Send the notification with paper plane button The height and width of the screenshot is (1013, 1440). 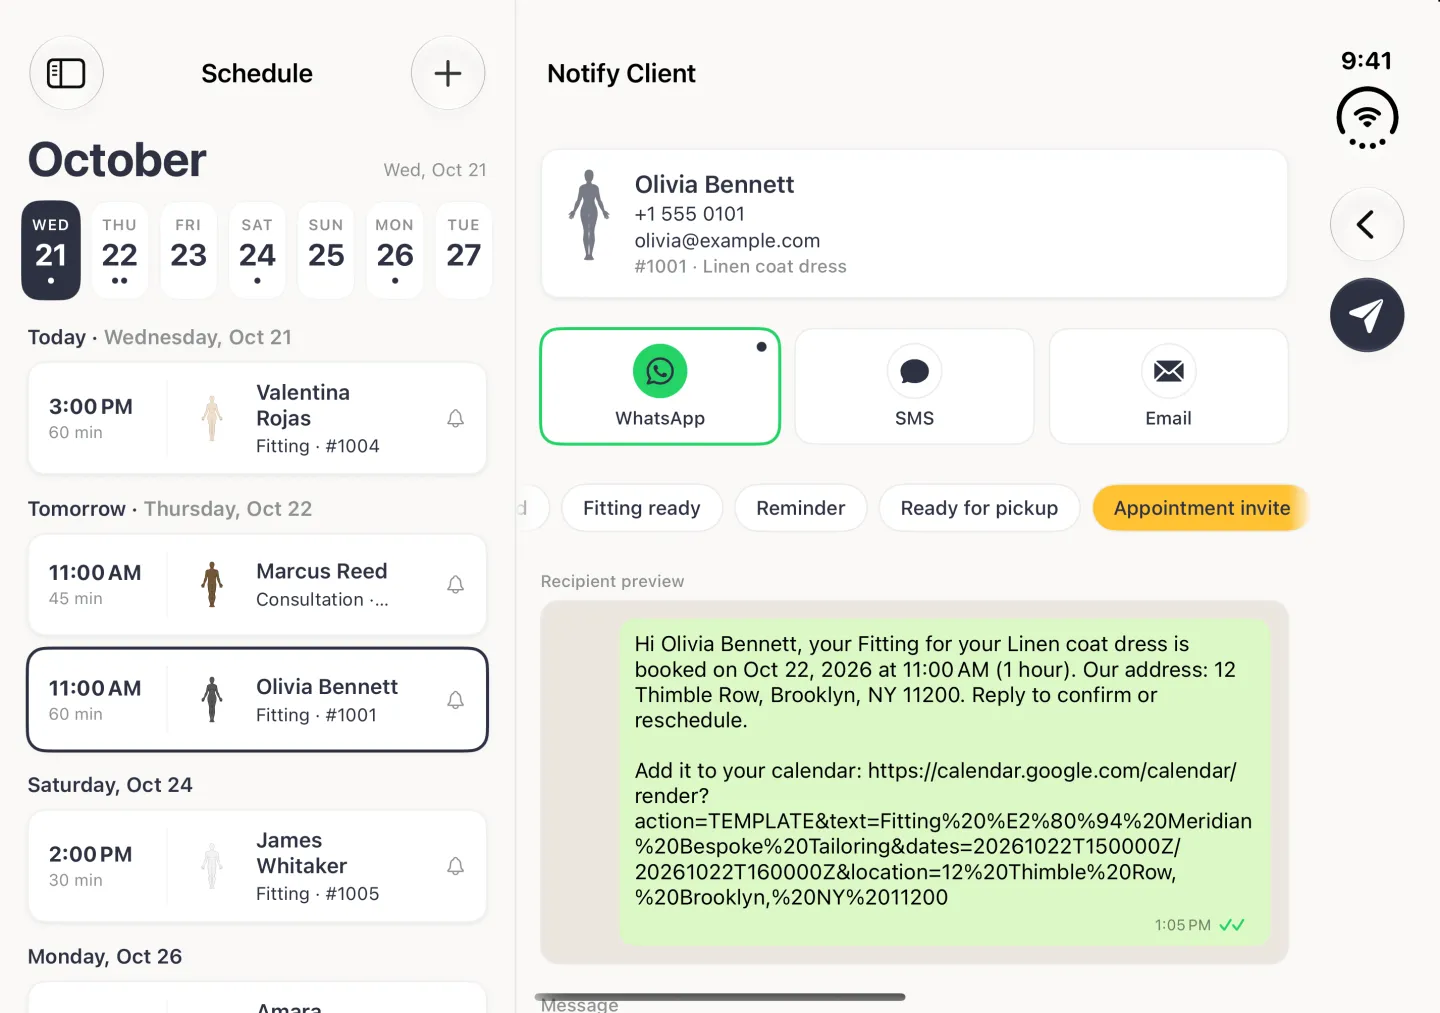coord(1367,315)
